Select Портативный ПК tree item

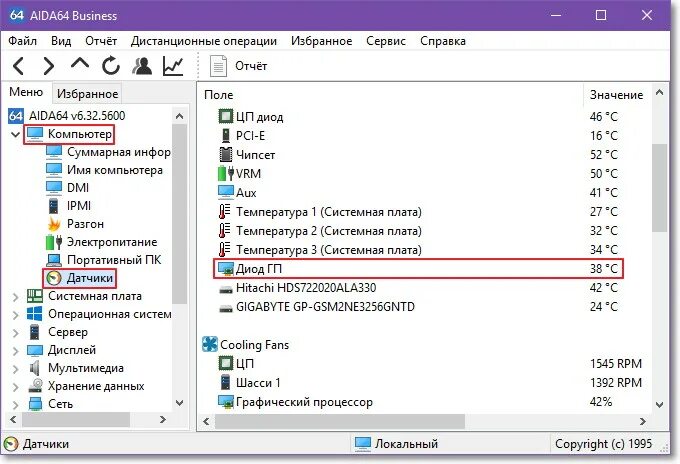tap(114, 260)
